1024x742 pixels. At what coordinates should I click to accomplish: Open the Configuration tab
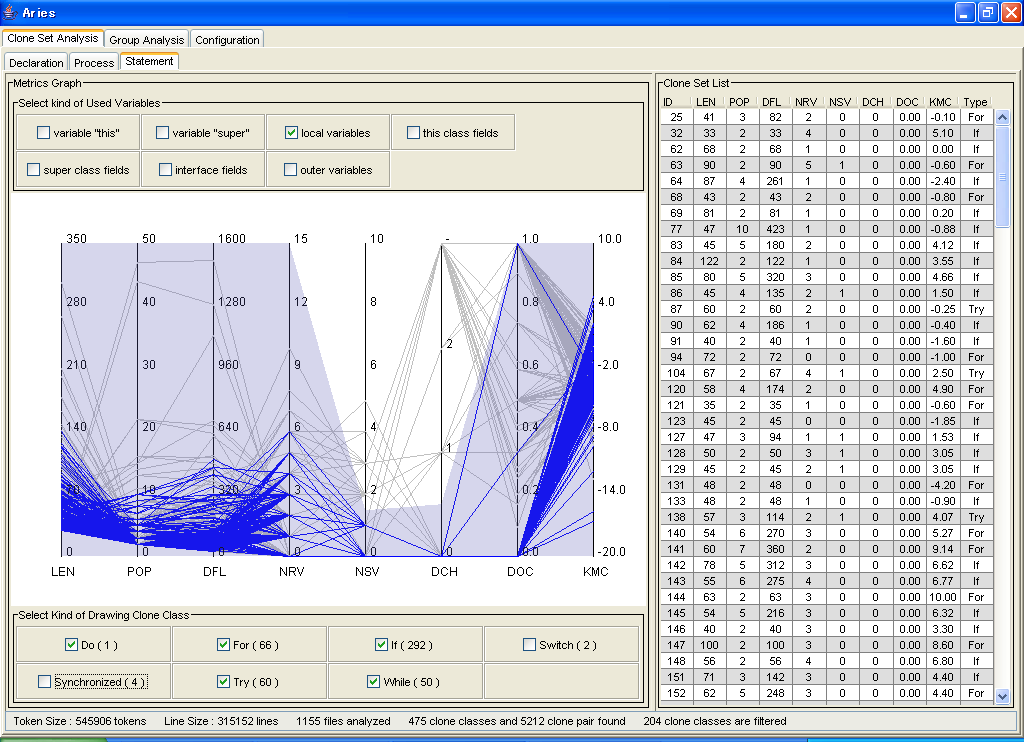pos(227,40)
